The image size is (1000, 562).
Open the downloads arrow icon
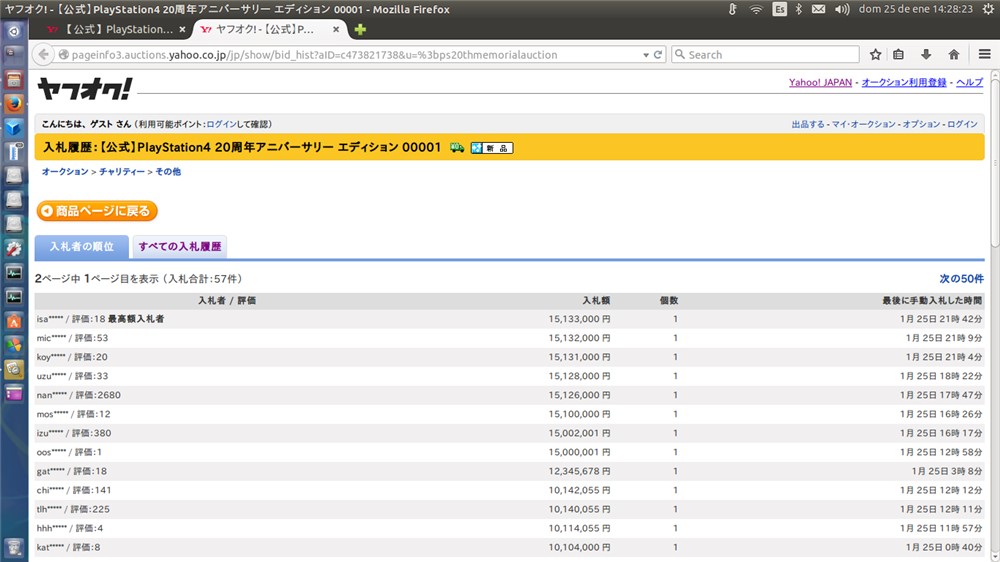pos(926,55)
